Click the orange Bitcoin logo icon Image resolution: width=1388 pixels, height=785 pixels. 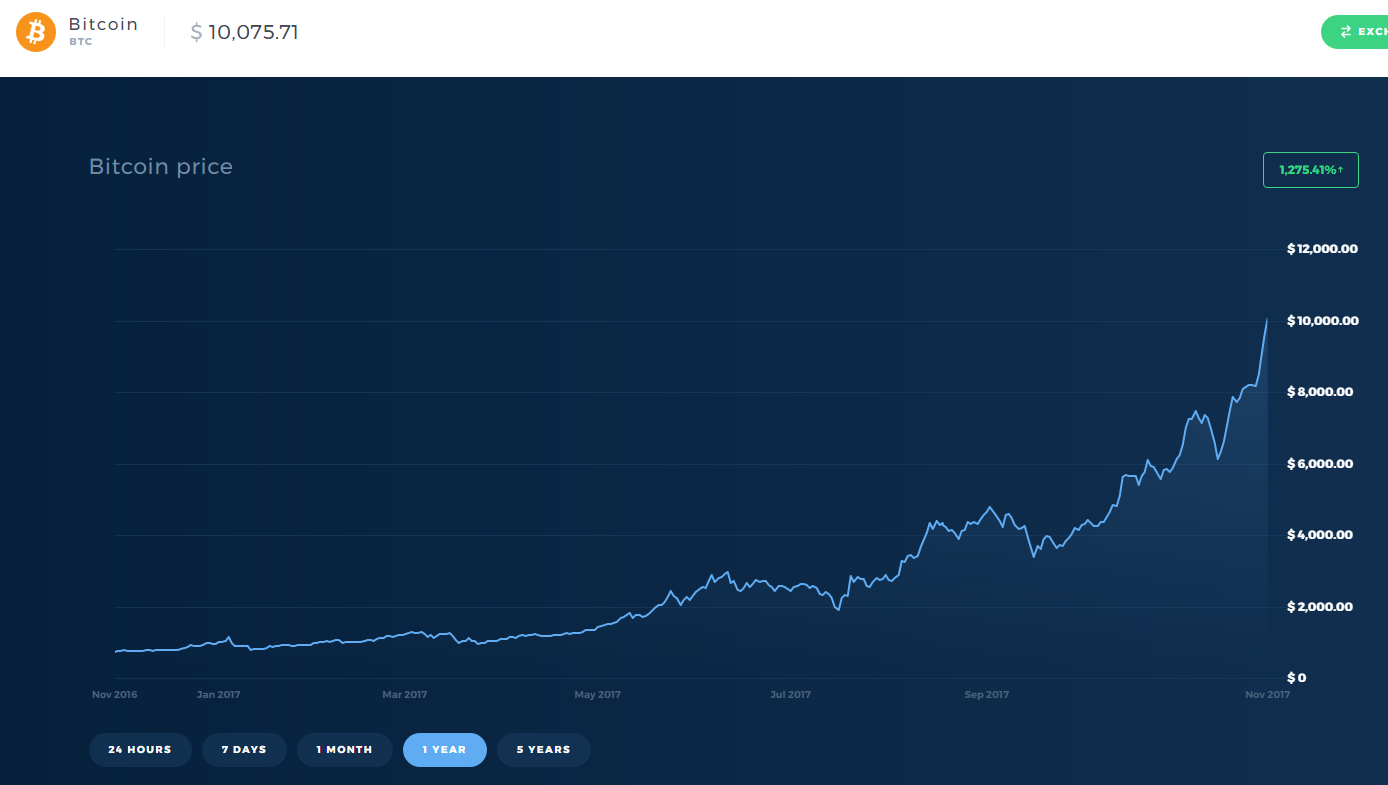click(x=36, y=32)
